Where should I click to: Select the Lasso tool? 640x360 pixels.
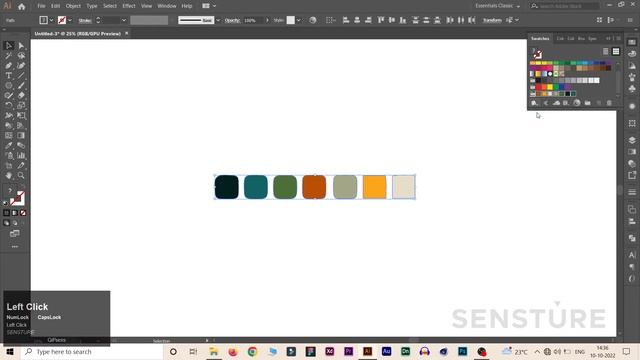(x=21, y=56)
